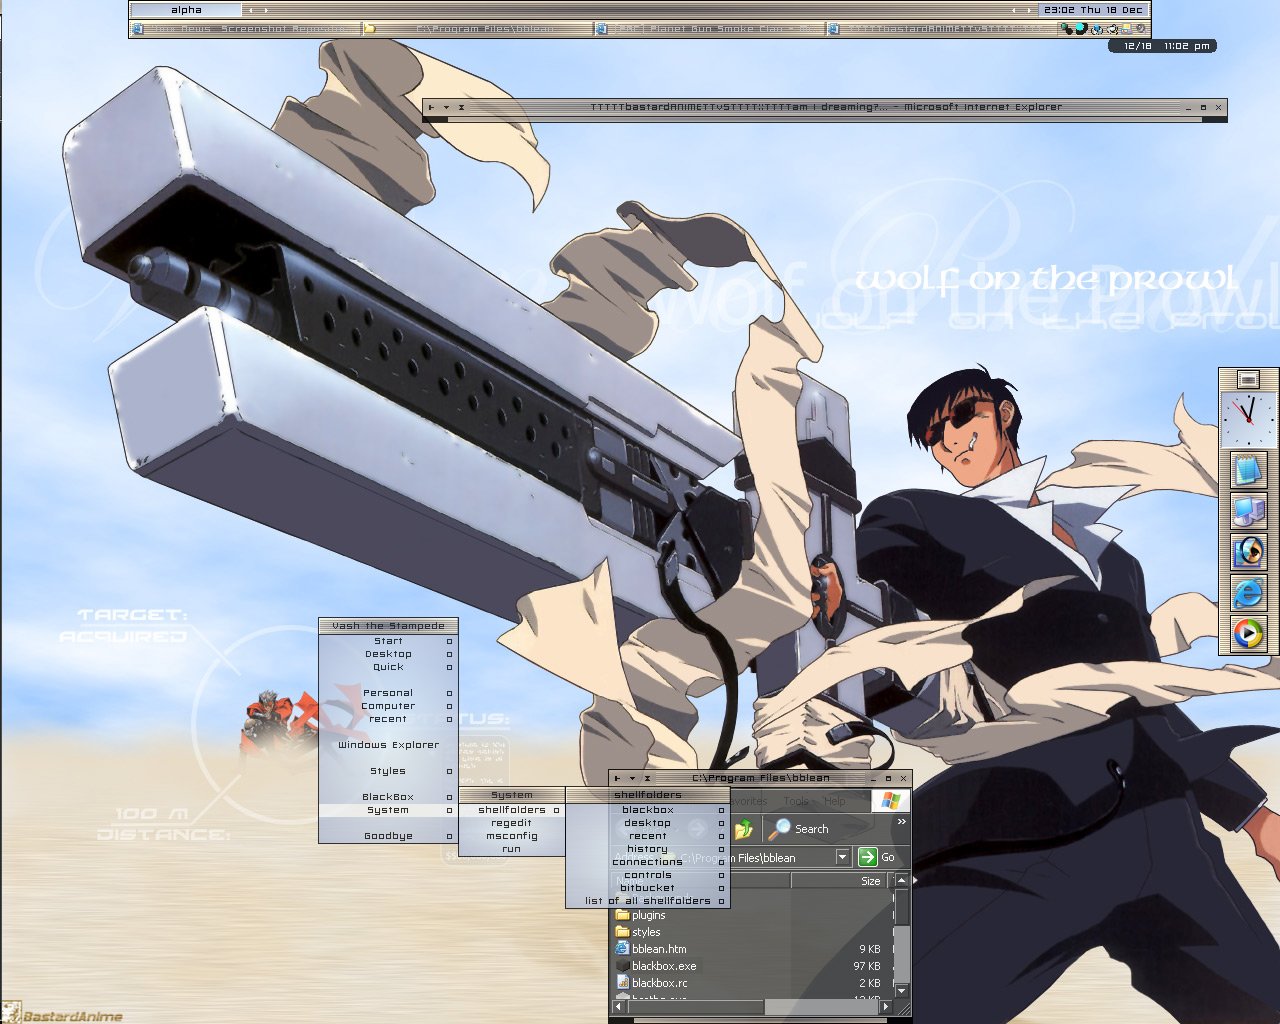Screen dimensions: 1280x1024
Task: Open the address bar dropdown arrow in Explorer
Action: (x=842, y=857)
